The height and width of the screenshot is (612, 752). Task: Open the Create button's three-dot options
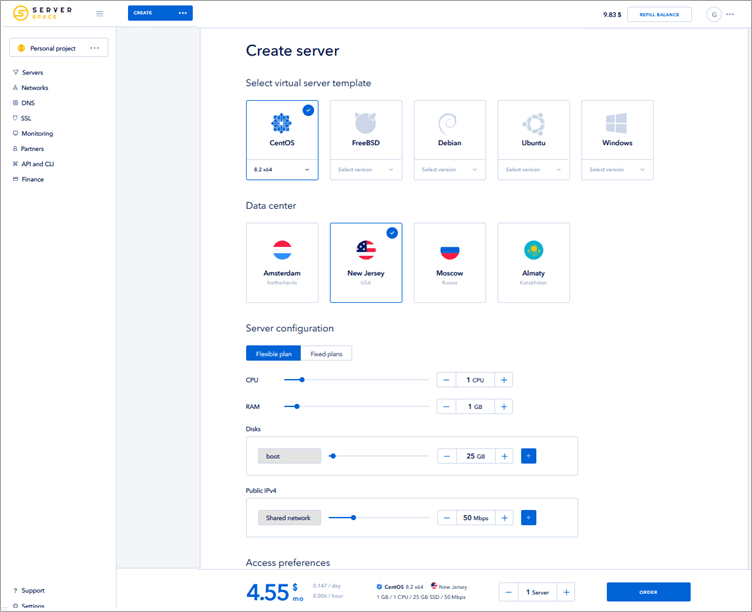point(183,13)
